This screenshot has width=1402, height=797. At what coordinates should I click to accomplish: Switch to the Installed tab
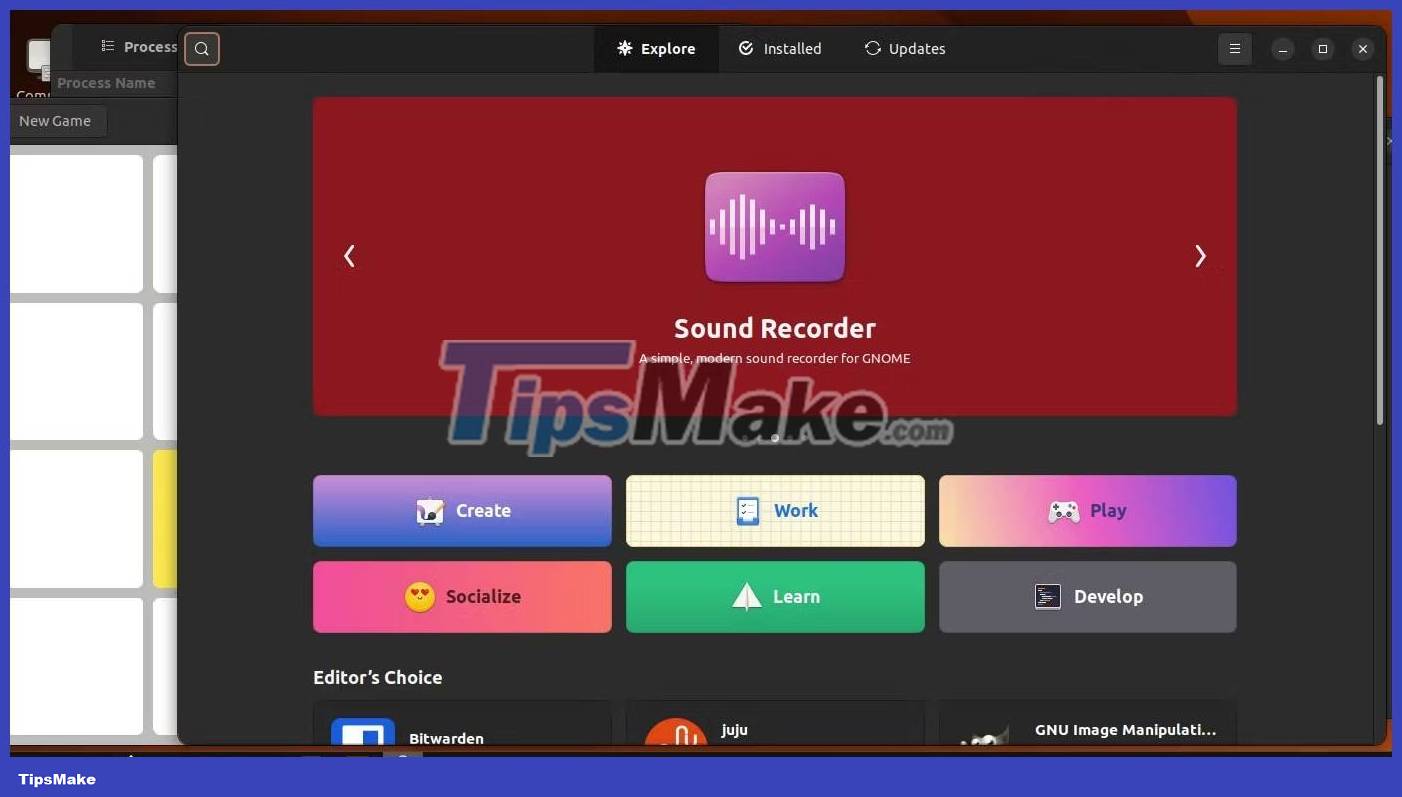pyautogui.click(x=780, y=49)
